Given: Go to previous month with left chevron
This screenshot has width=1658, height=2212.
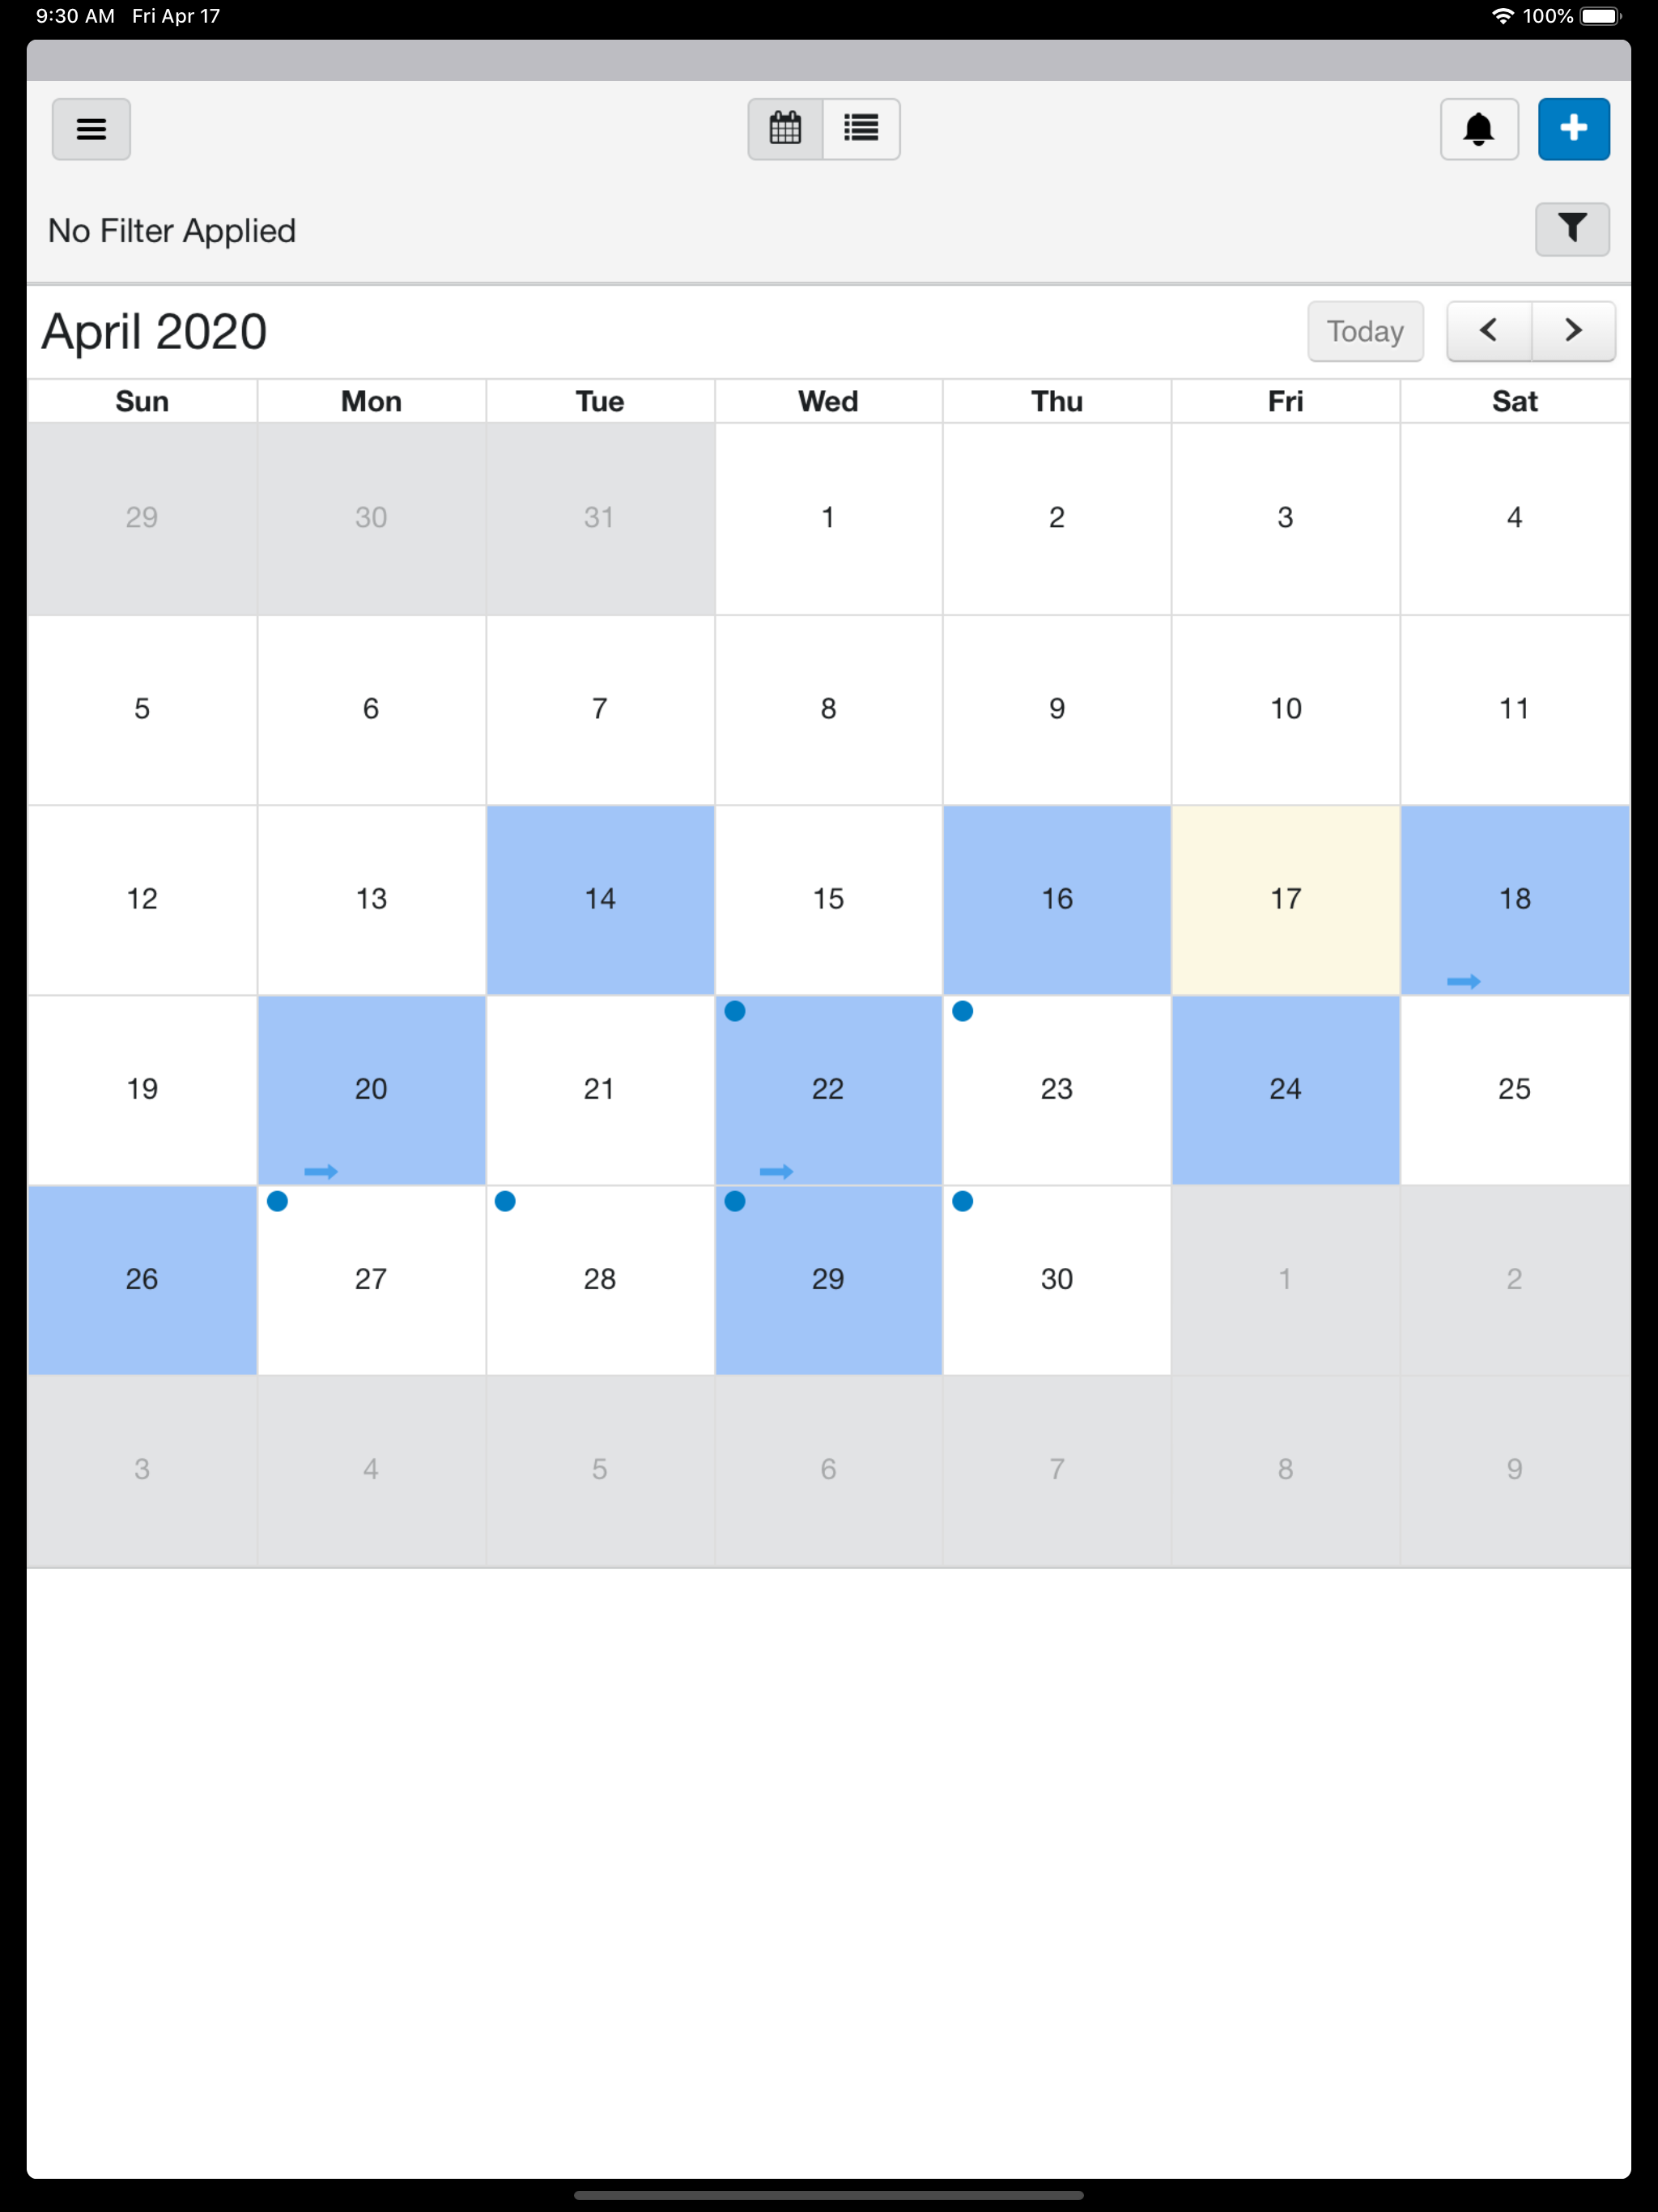Looking at the screenshot, I should pyautogui.click(x=1489, y=330).
